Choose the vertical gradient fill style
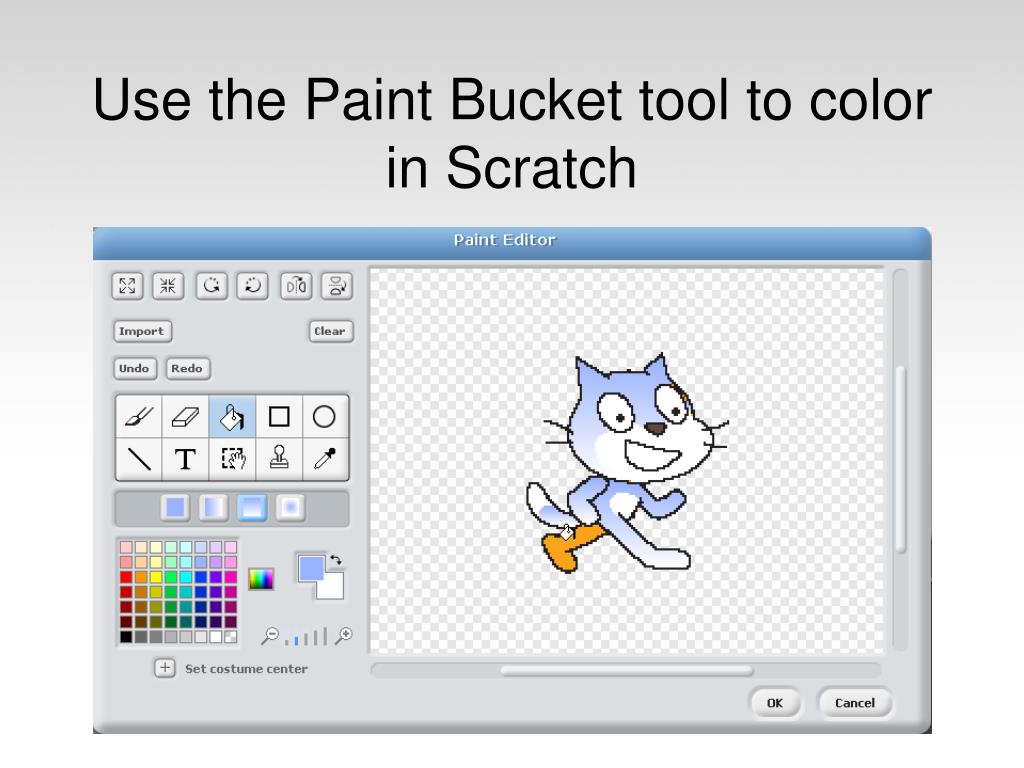Viewport: 1024px width, 768px height. coord(251,507)
